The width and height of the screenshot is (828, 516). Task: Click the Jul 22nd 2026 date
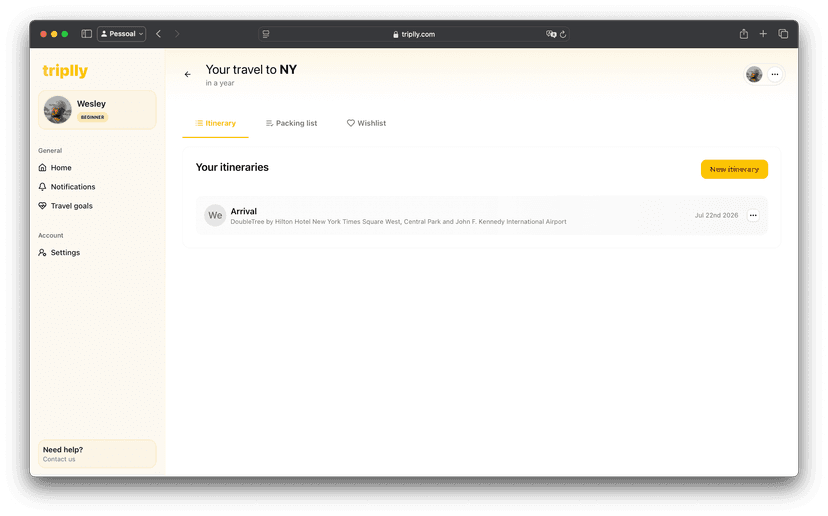pos(716,215)
